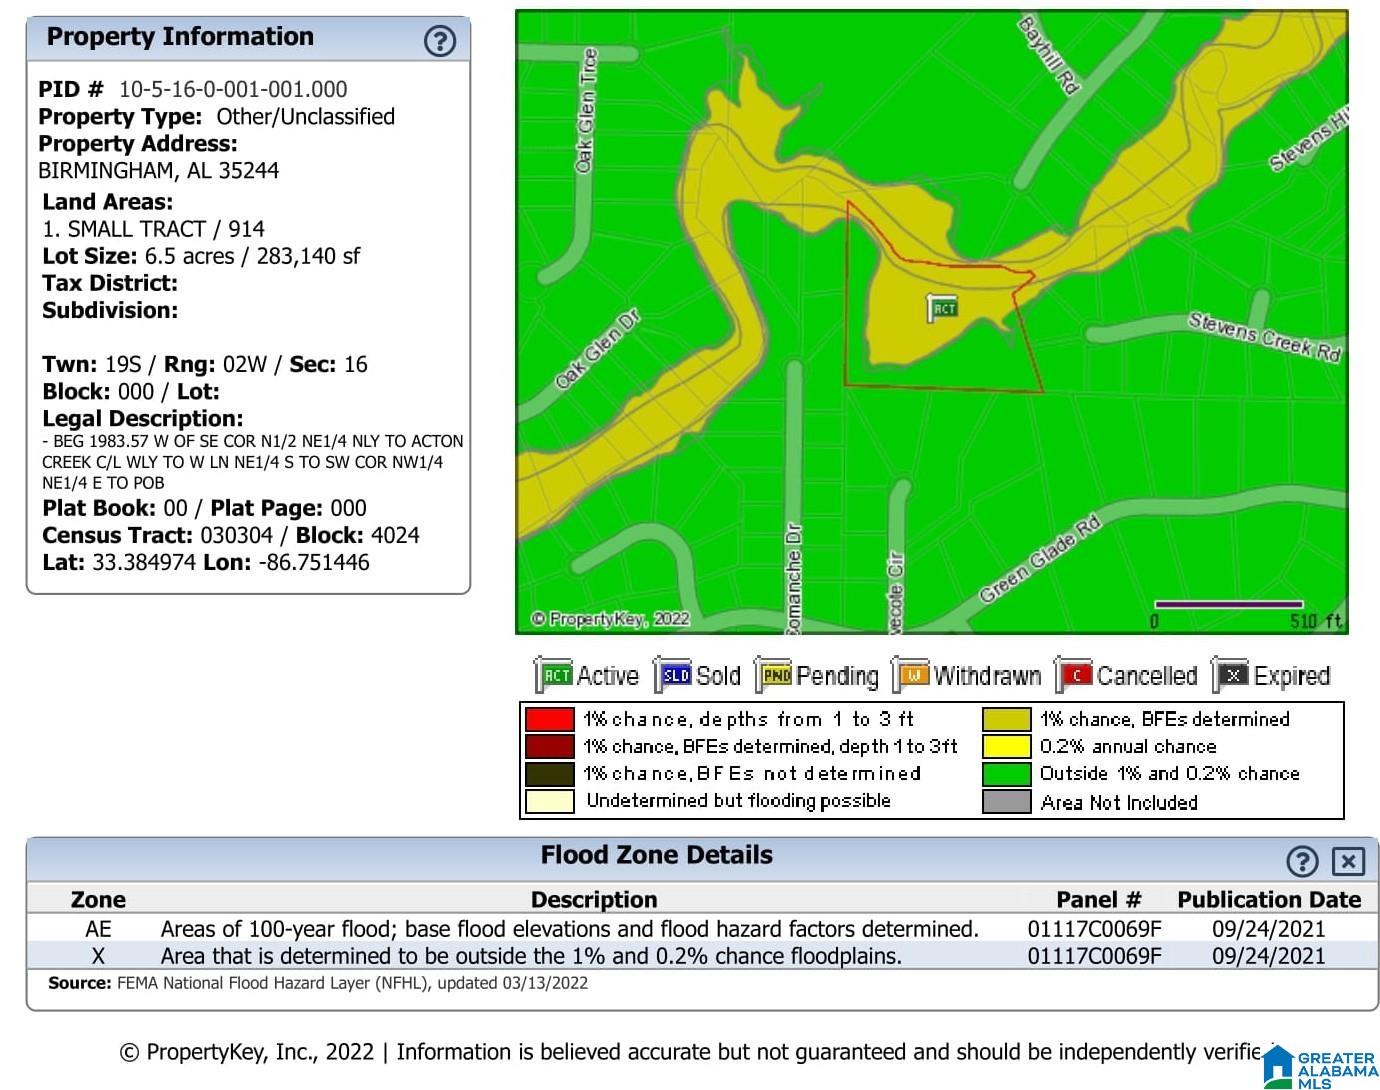
Task: Click the Expired status legend icon
Action: click(x=1231, y=675)
